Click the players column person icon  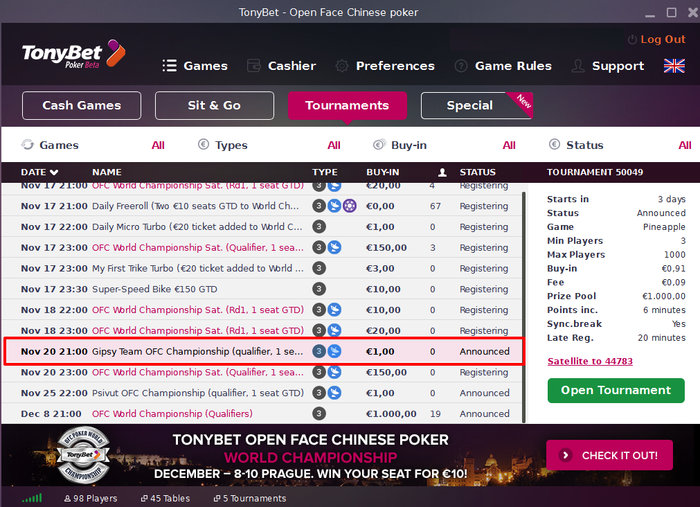point(442,172)
